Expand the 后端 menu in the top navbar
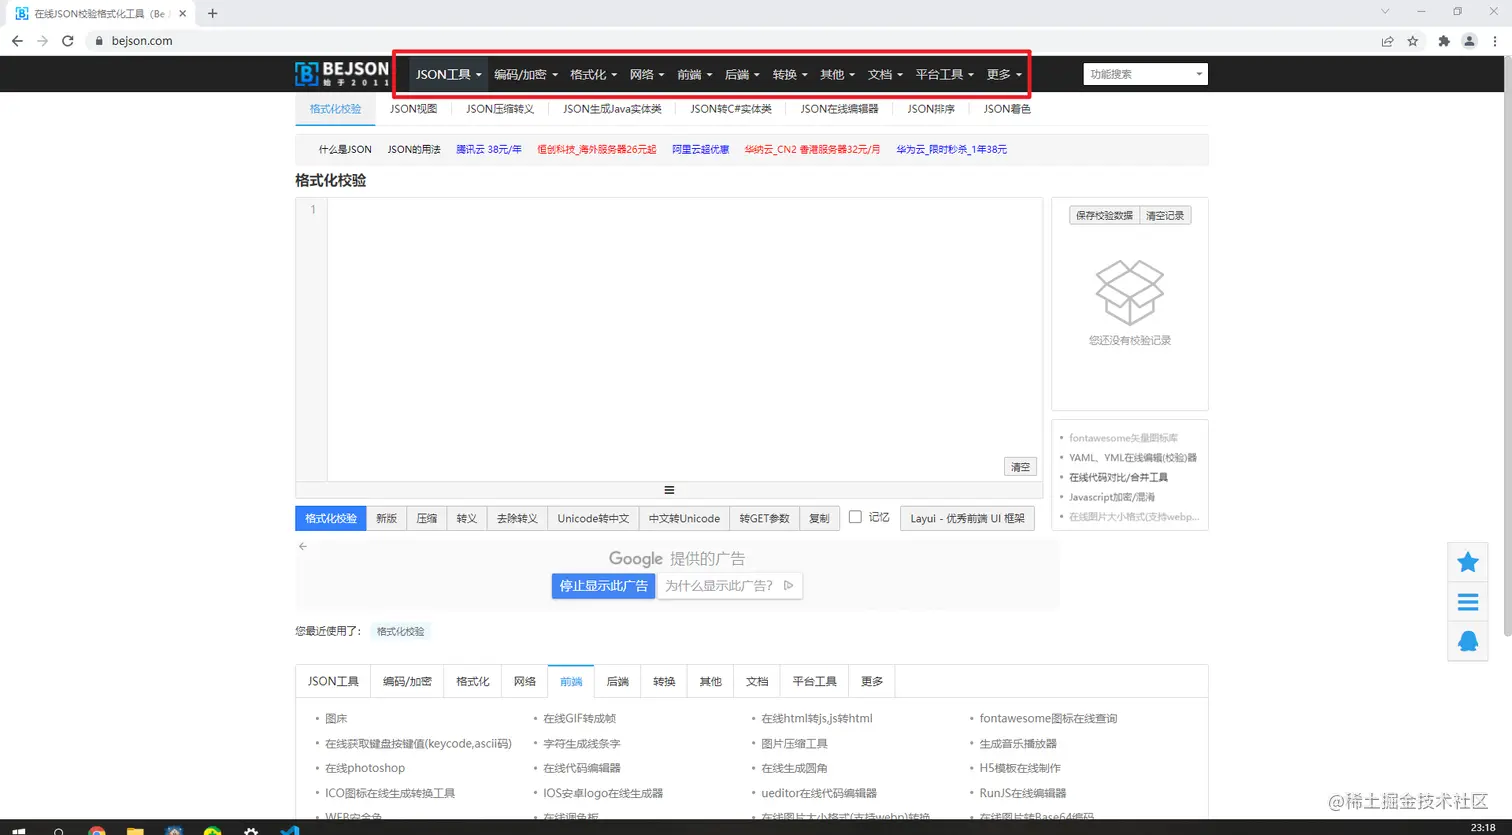 pos(742,74)
